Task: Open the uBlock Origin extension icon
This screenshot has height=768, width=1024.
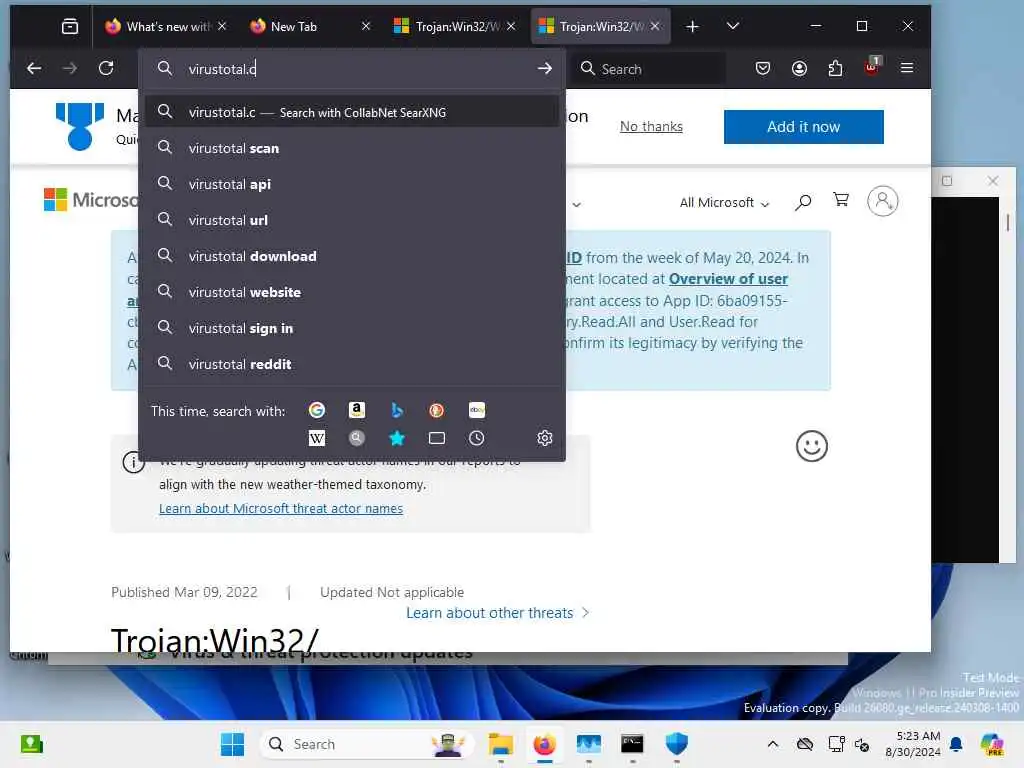Action: point(872,67)
